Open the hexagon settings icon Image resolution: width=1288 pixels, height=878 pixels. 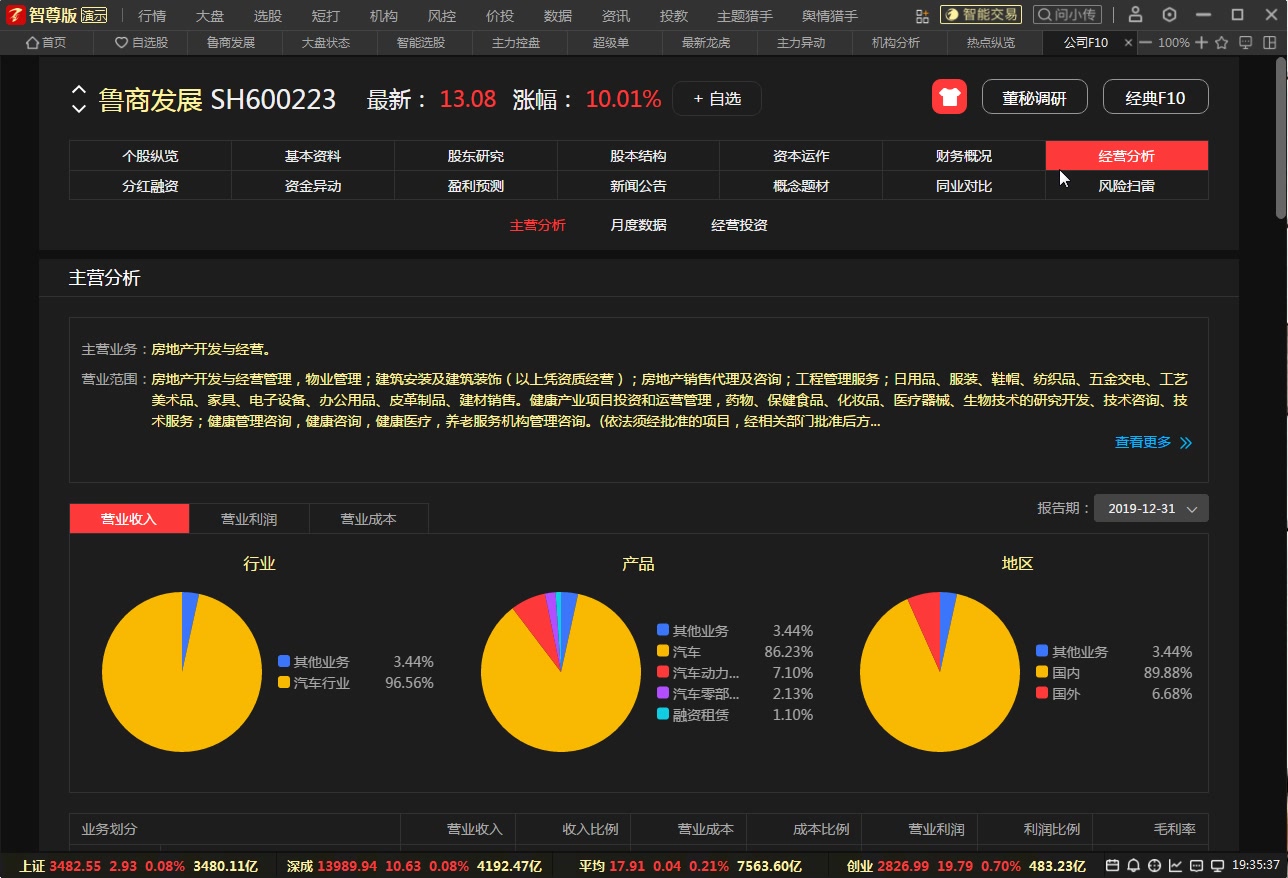1170,15
